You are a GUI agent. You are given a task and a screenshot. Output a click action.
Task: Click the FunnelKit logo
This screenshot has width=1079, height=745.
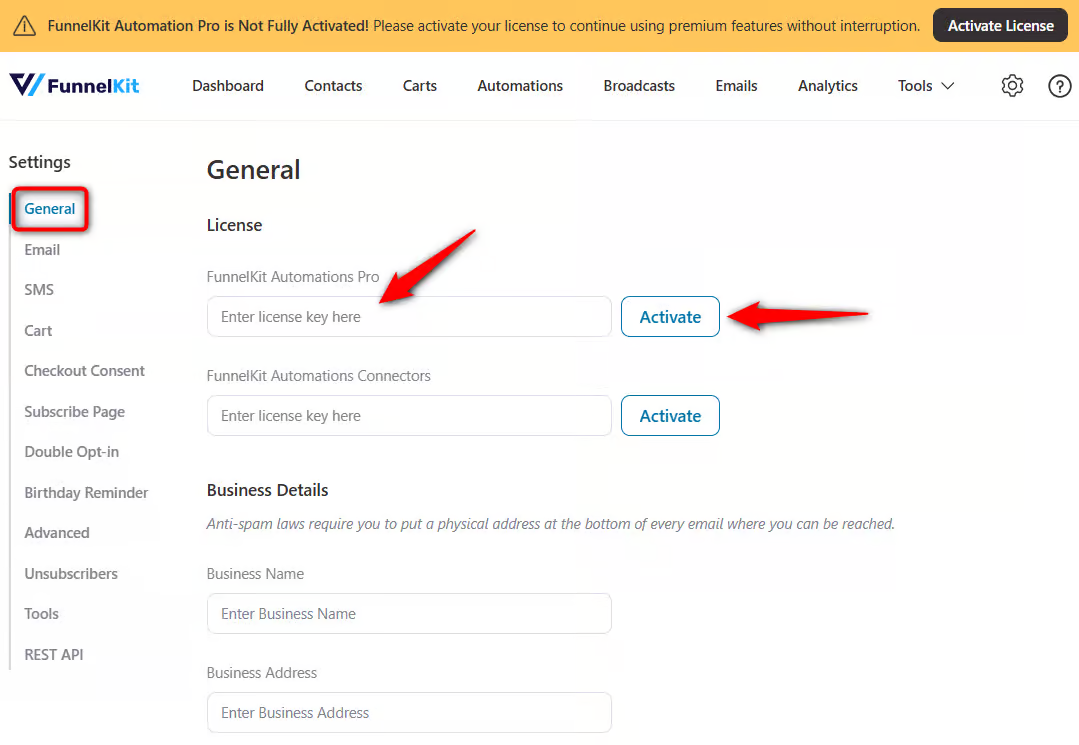74,85
